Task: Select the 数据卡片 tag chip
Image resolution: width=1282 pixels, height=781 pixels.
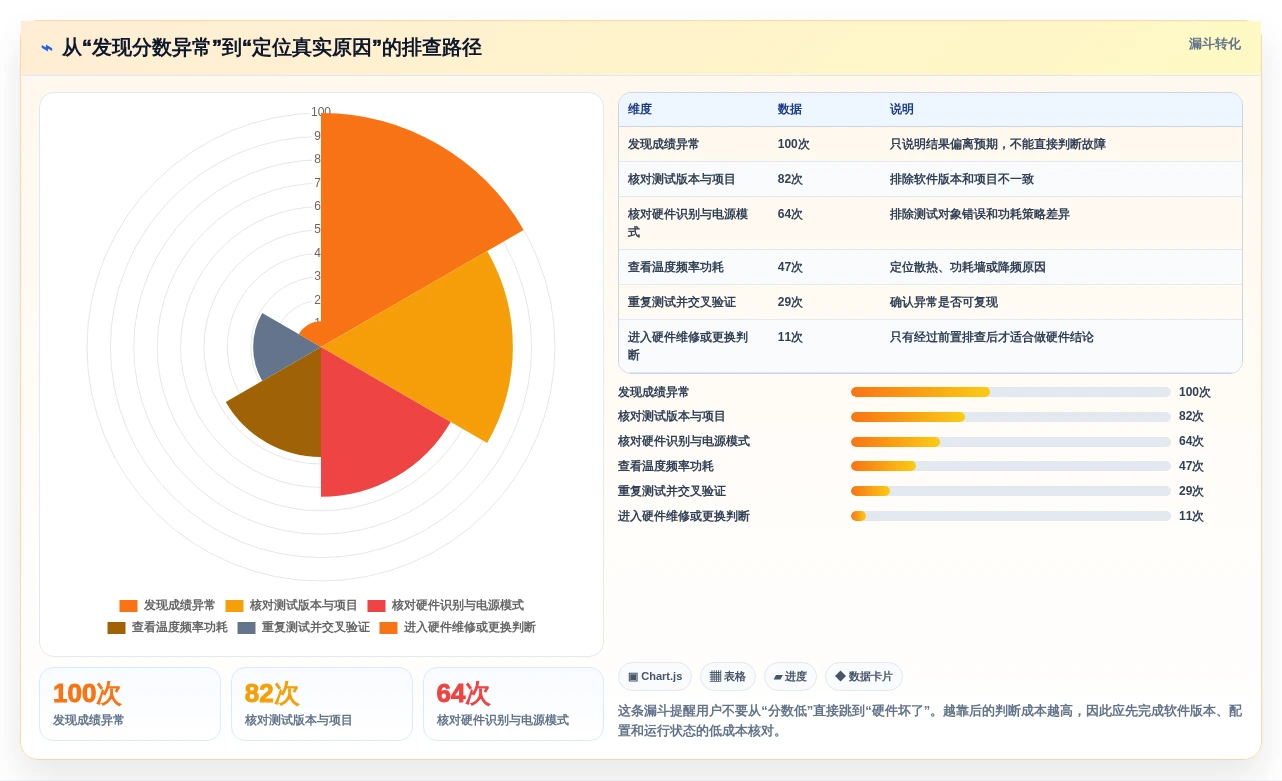Action: pyautogui.click(x=864, y=677)
